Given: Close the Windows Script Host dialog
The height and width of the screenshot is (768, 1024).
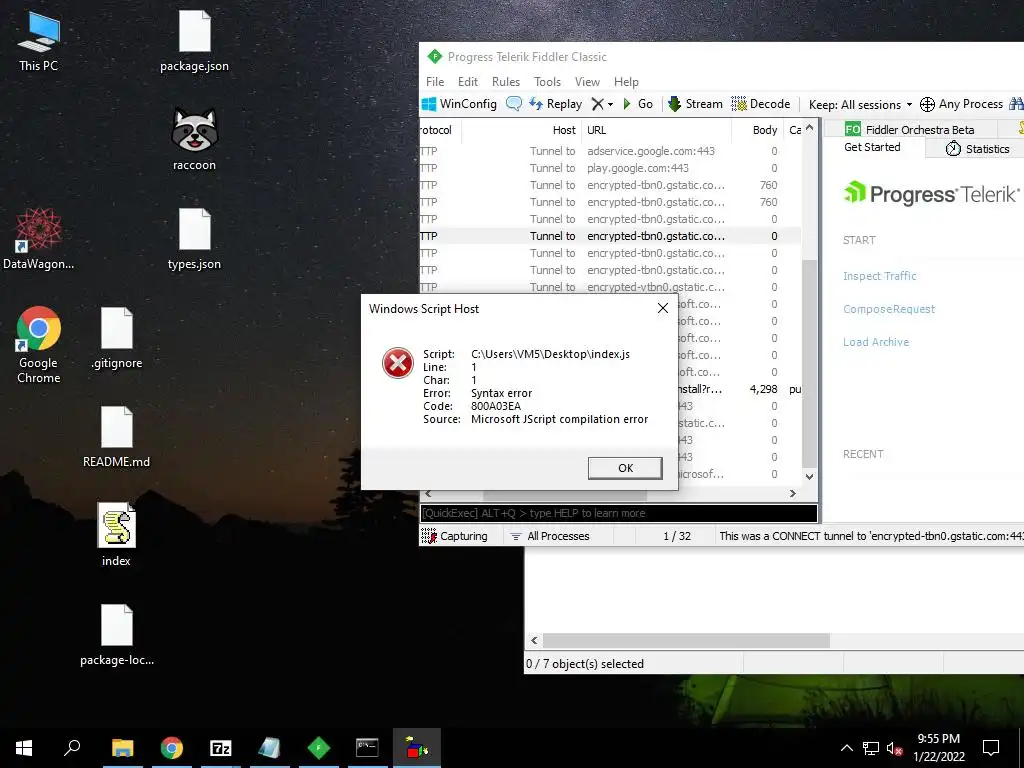Looking at the screenshot, I should coord(662,308).
